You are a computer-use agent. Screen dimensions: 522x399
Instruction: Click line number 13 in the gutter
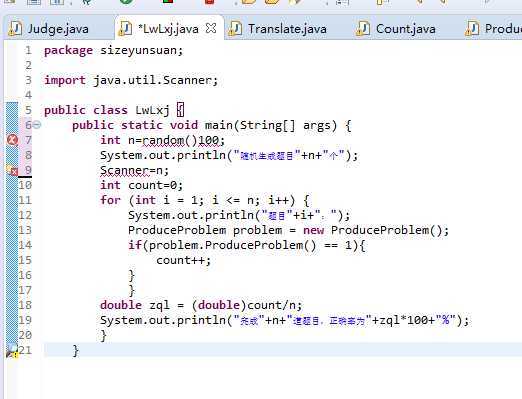click(25, 230)
